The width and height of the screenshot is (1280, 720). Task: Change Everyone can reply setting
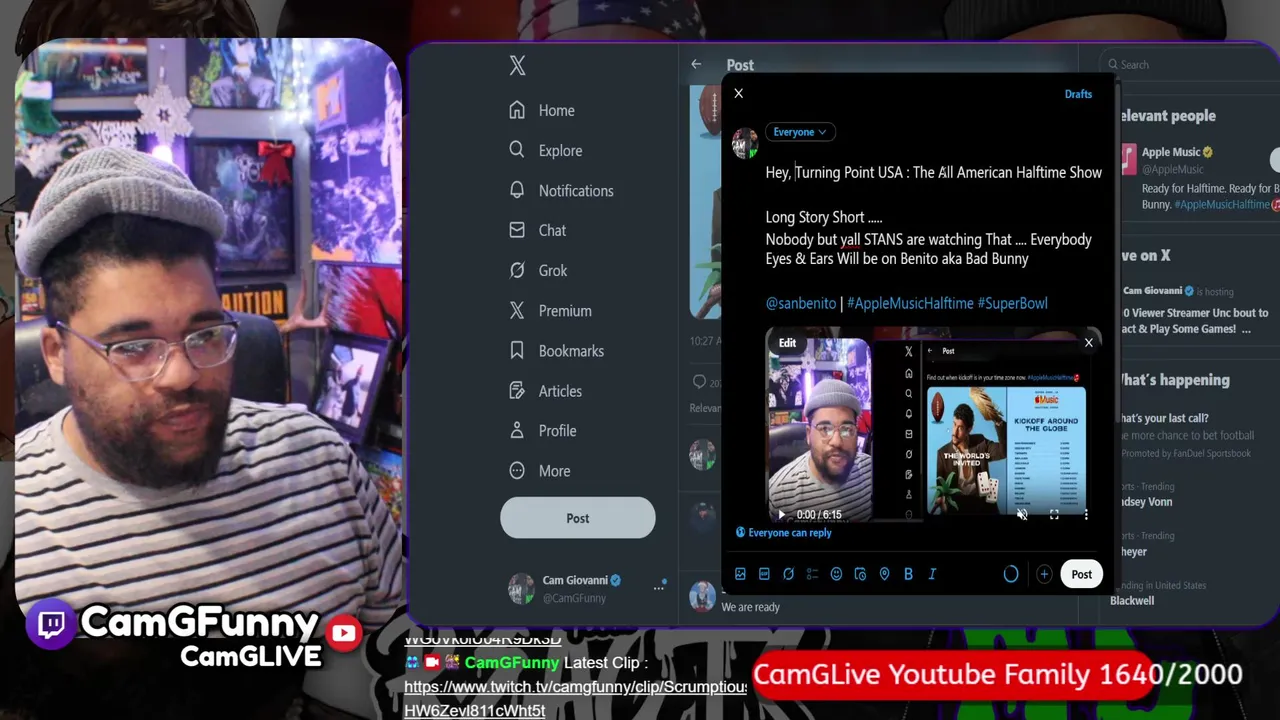(783, 533)
